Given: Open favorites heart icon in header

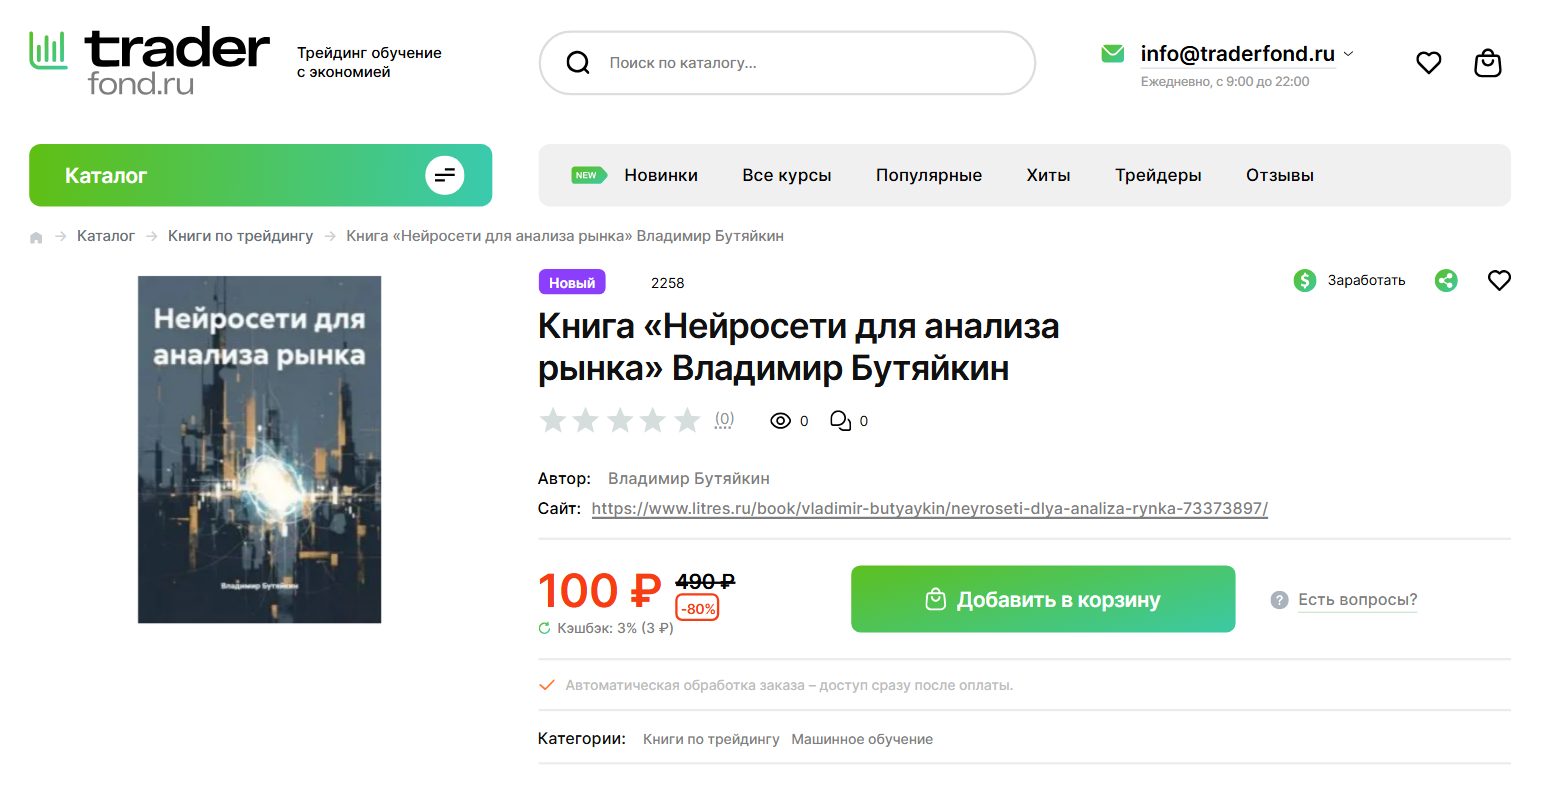Looking at the screenshot, I should (1429, 63).
